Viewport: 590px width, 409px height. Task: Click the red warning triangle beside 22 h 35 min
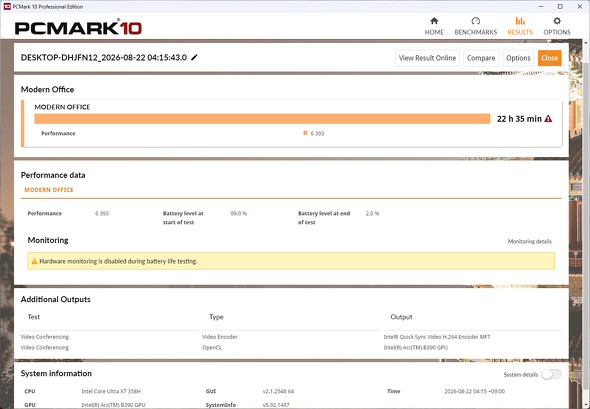click(548, 119)
